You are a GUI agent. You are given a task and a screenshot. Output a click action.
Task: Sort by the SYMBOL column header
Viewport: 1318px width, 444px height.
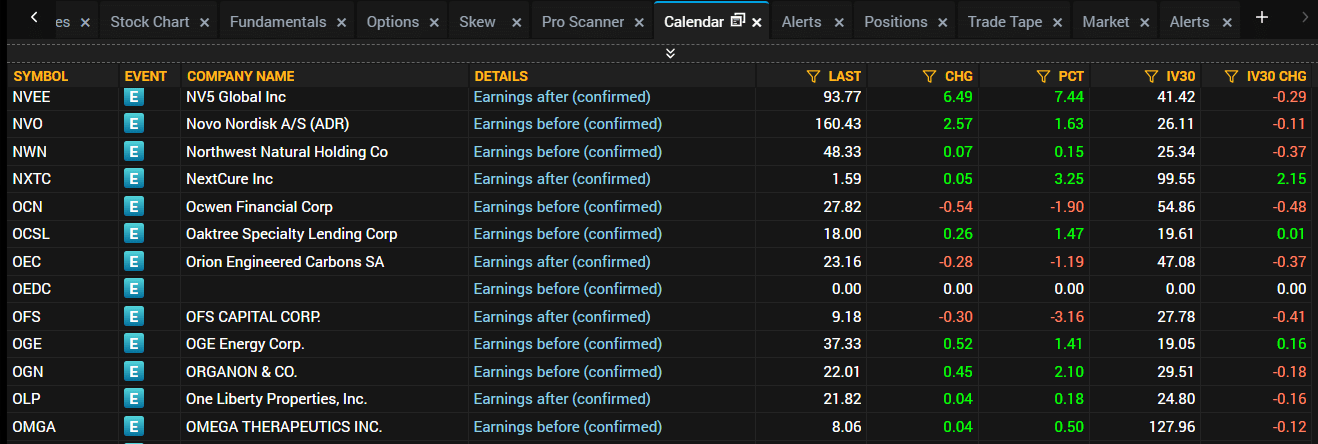coord(41,76)
